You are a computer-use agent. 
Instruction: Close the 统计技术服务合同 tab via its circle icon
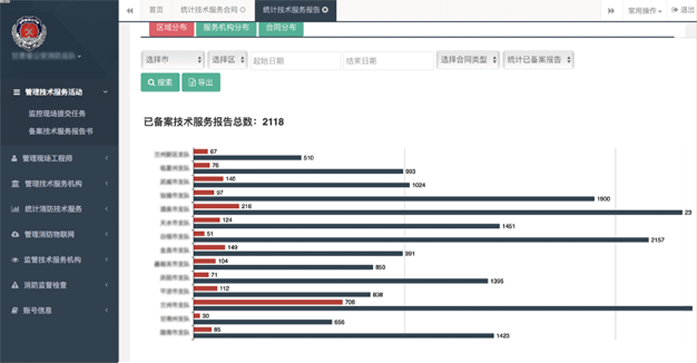(243, 10)
